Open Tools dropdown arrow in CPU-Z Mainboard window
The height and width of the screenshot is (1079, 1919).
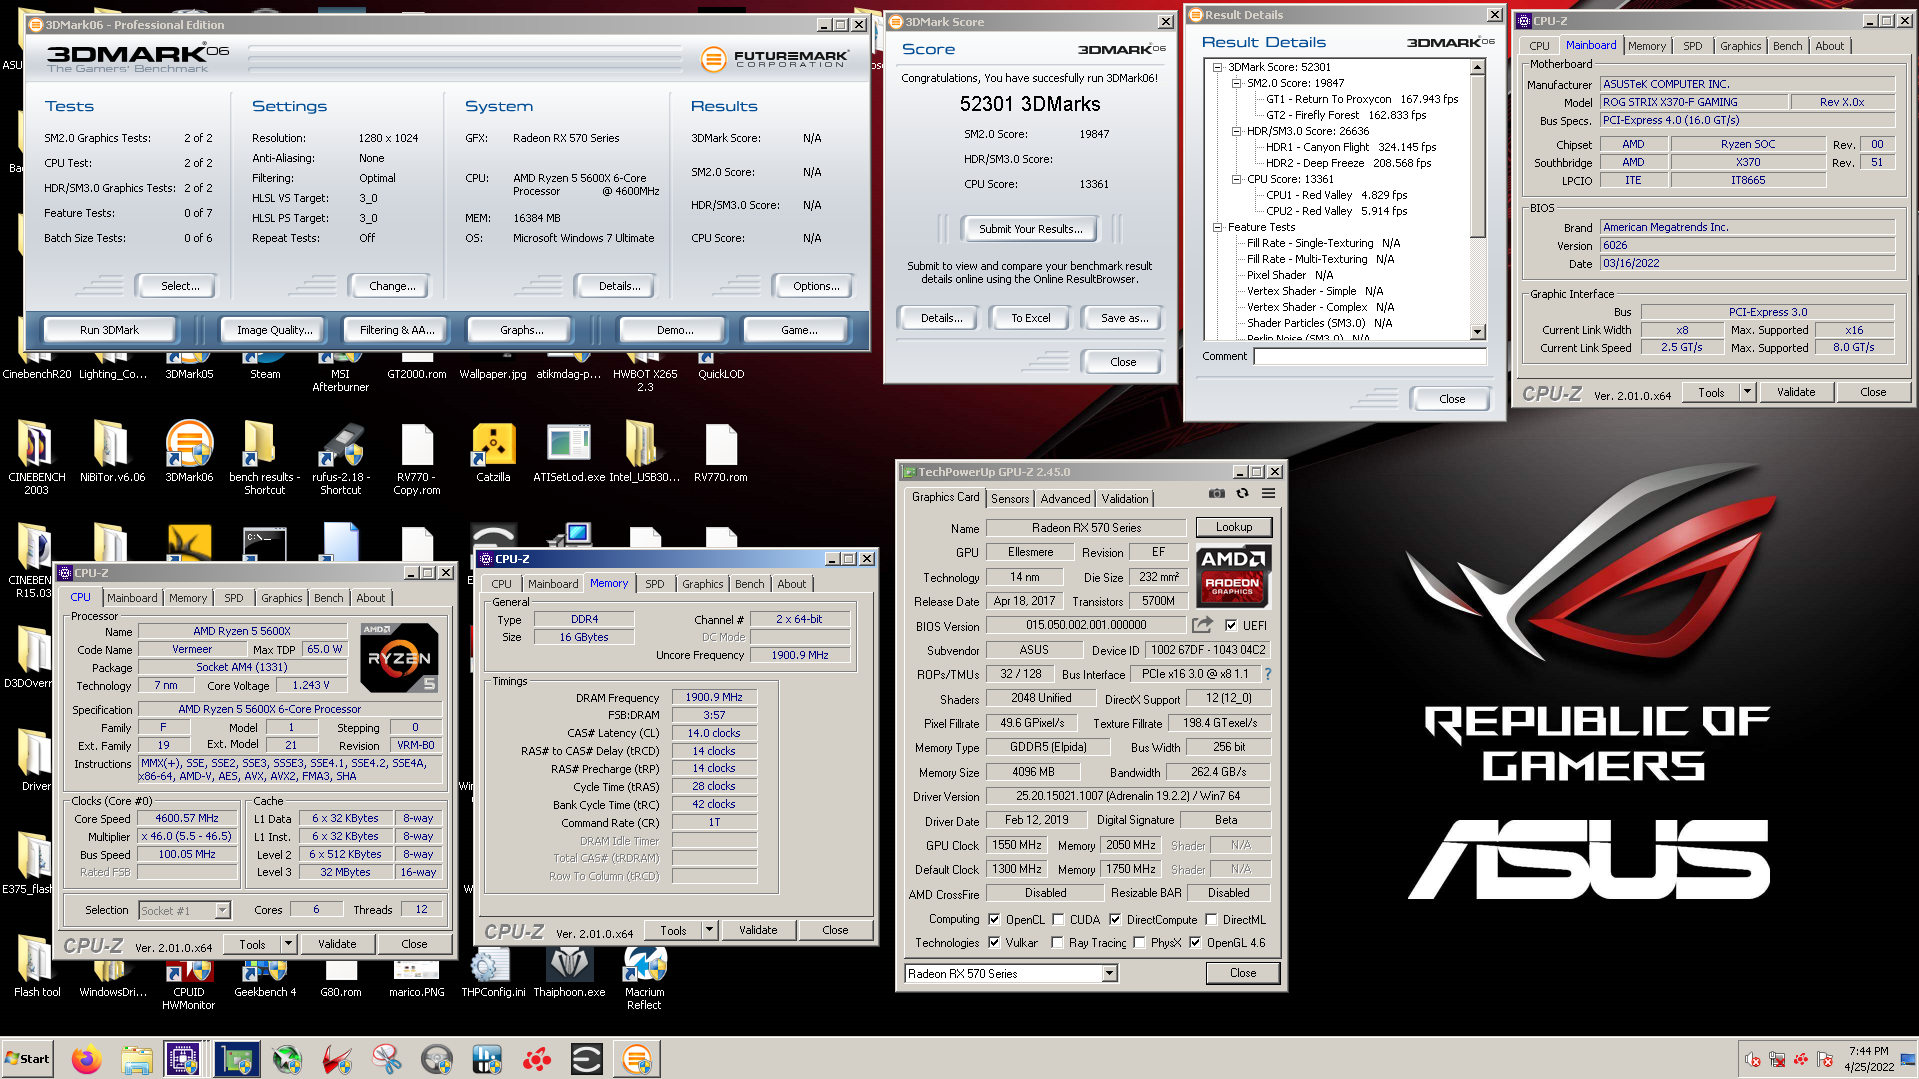(1747, 392)
